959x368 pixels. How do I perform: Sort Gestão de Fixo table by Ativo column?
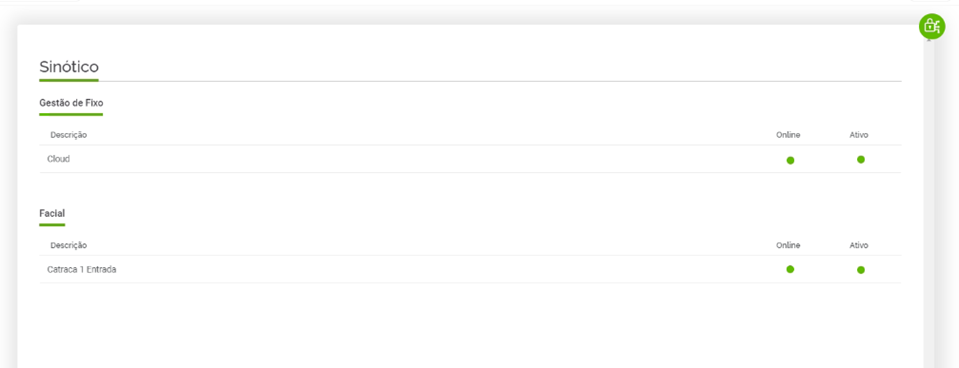[x=859, y=134]
